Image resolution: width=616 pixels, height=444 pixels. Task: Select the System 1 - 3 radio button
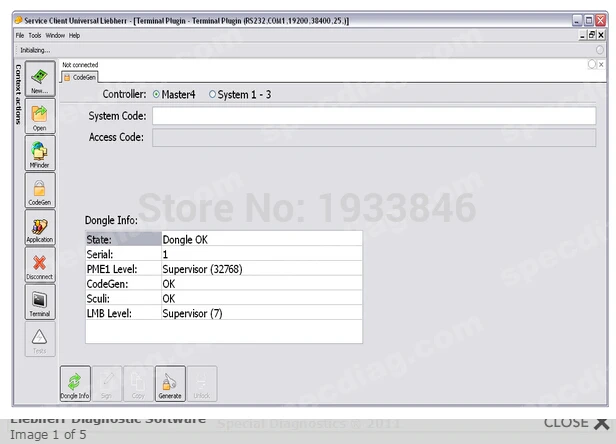[213, 94]
